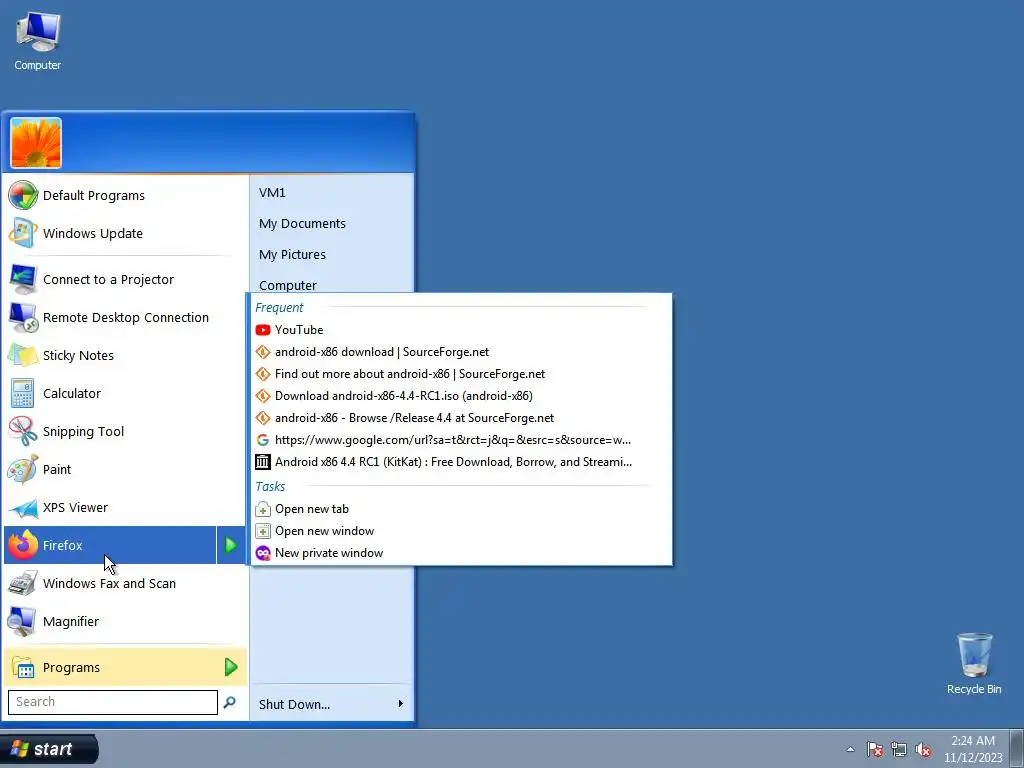Open Computer in the start menu list

[x=332, y=284]
